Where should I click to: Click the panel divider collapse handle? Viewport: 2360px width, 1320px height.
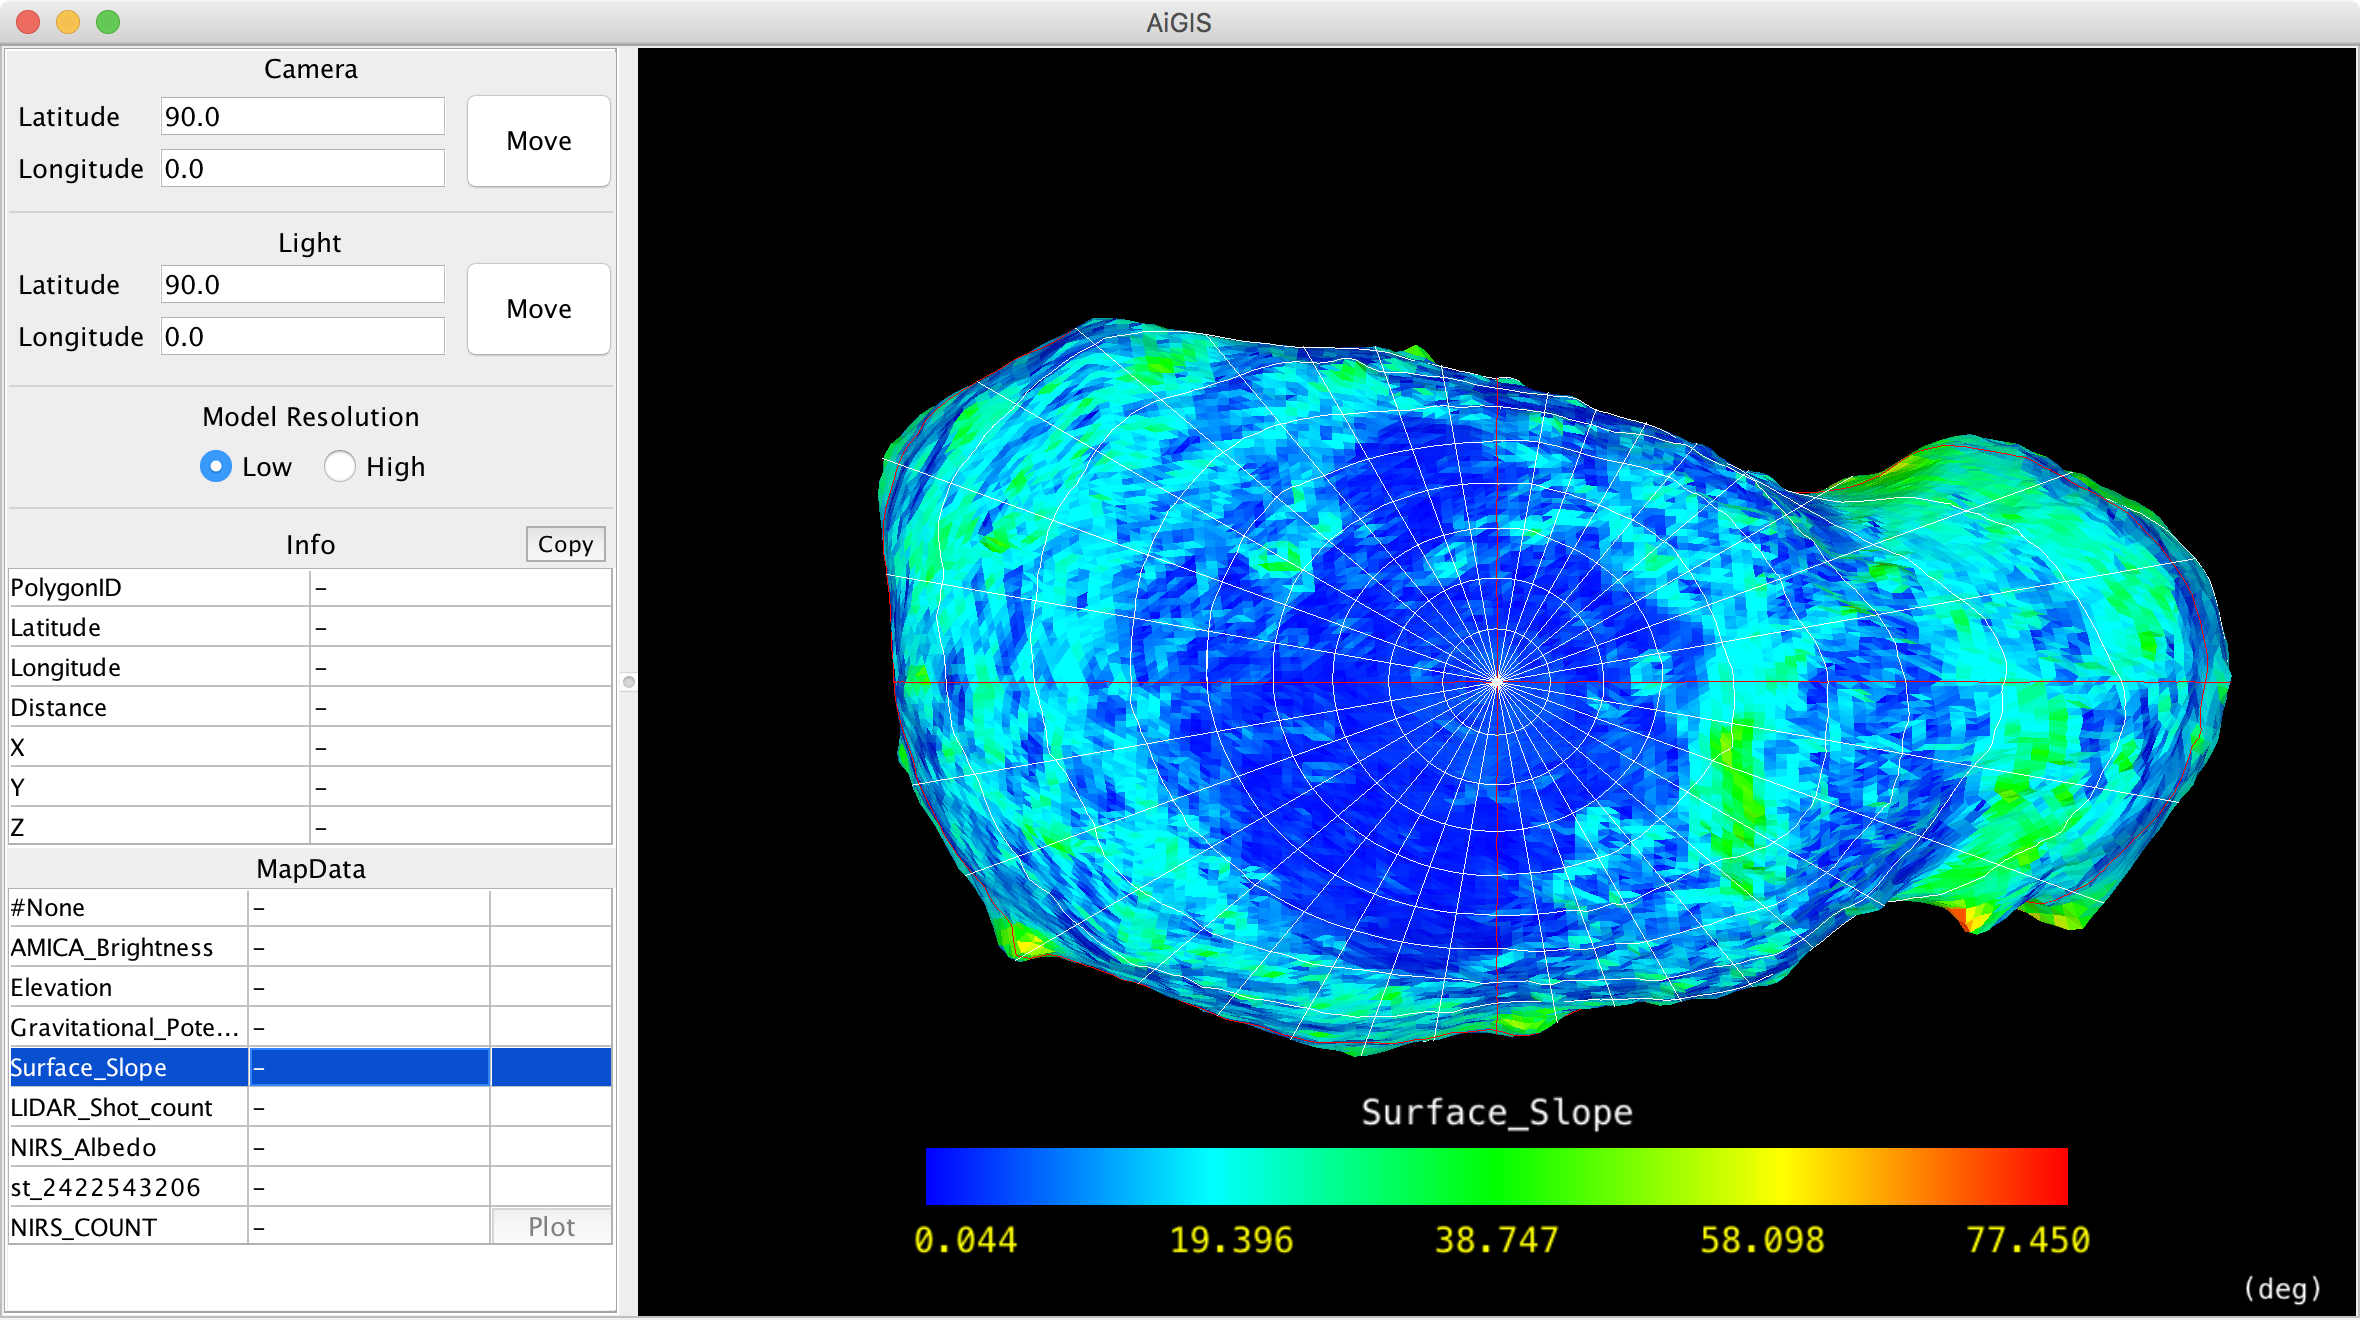coord(628,682)
